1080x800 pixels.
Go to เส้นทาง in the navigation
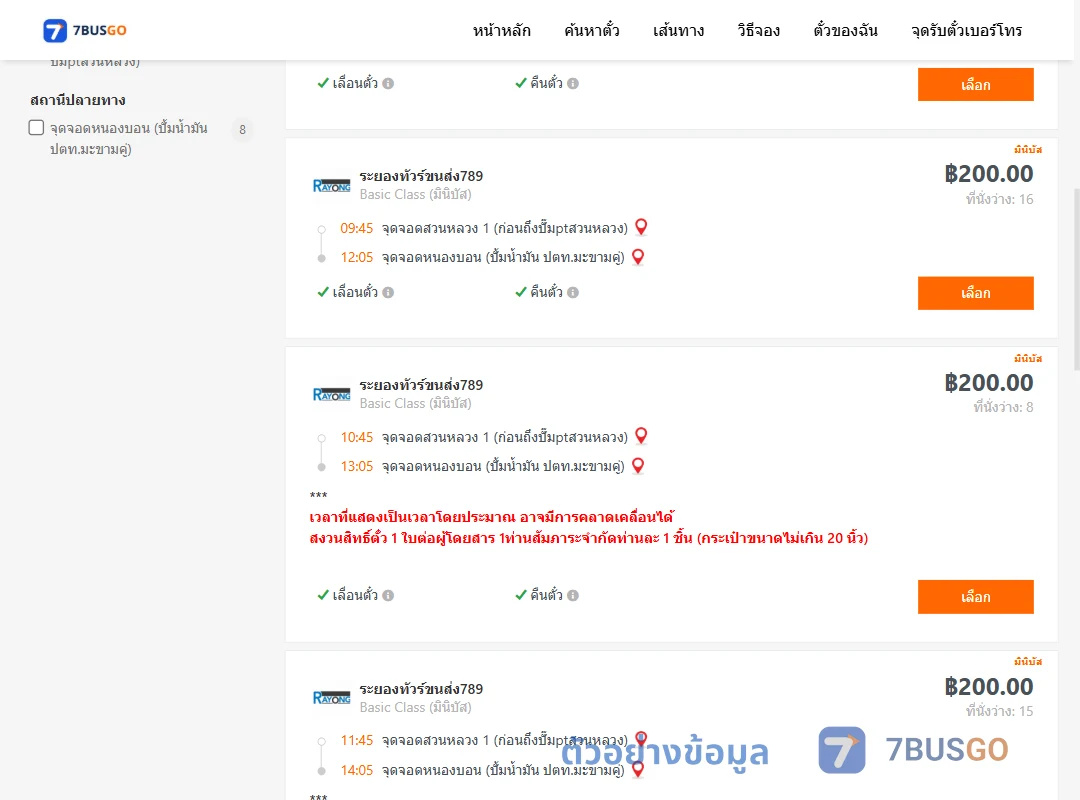coord(678,30)
